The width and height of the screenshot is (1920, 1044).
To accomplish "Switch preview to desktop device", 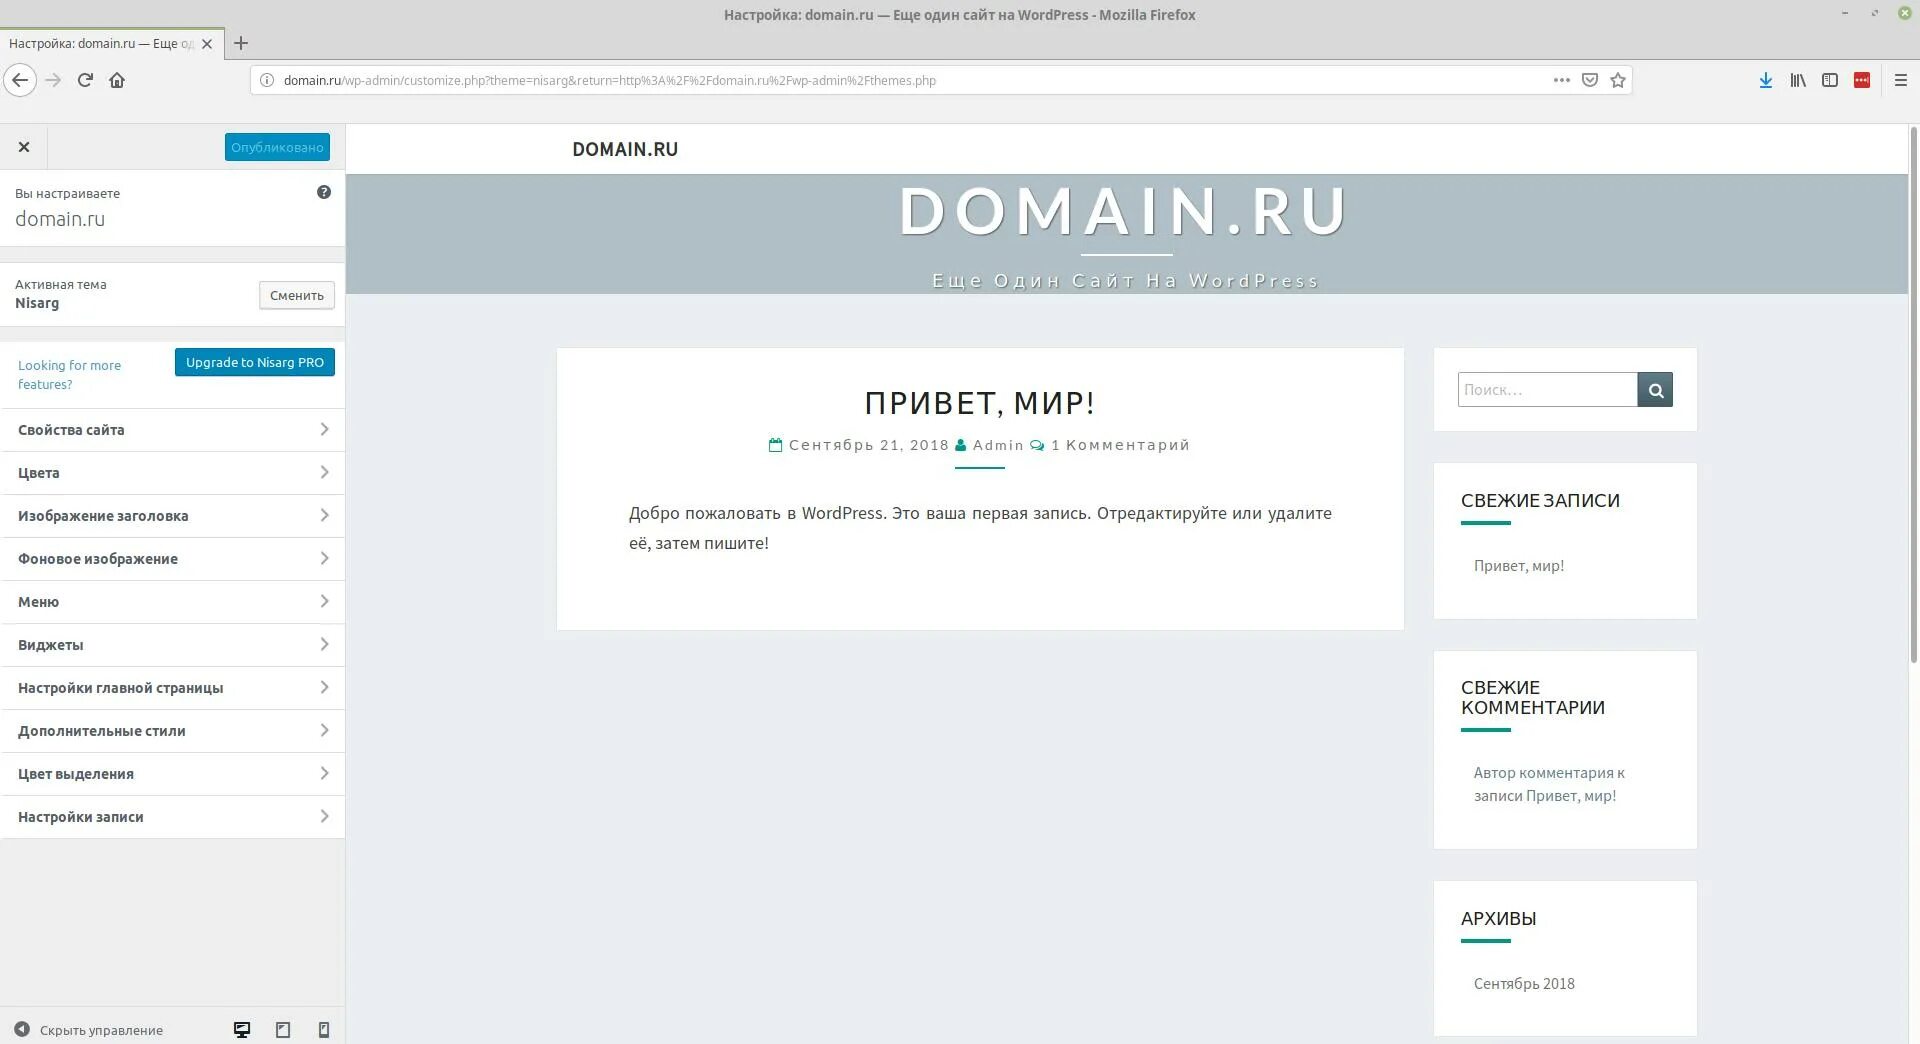I will 242,1030.
